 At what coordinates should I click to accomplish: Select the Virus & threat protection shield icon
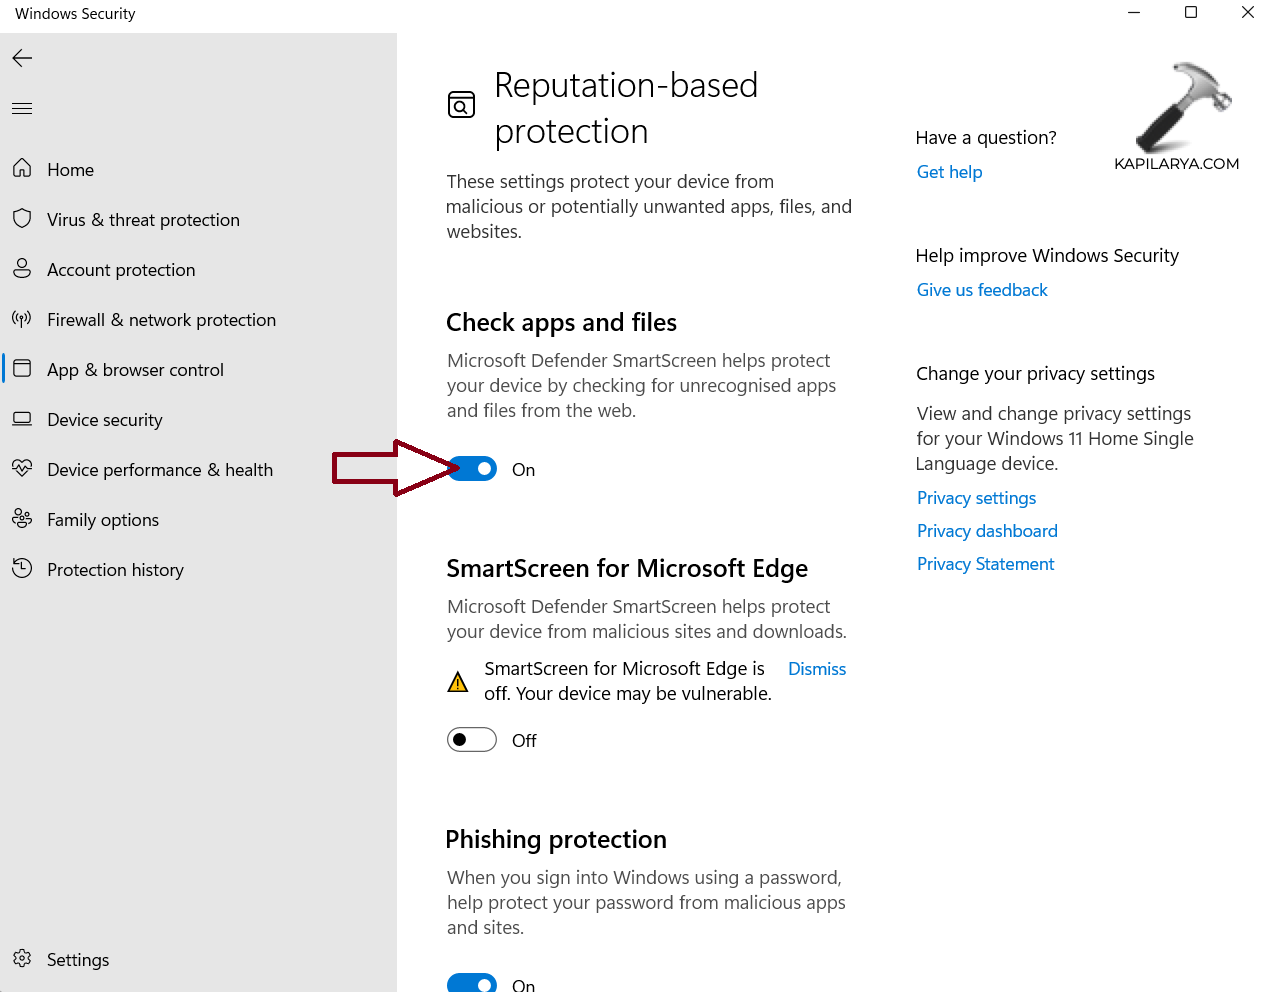(22, 219)
